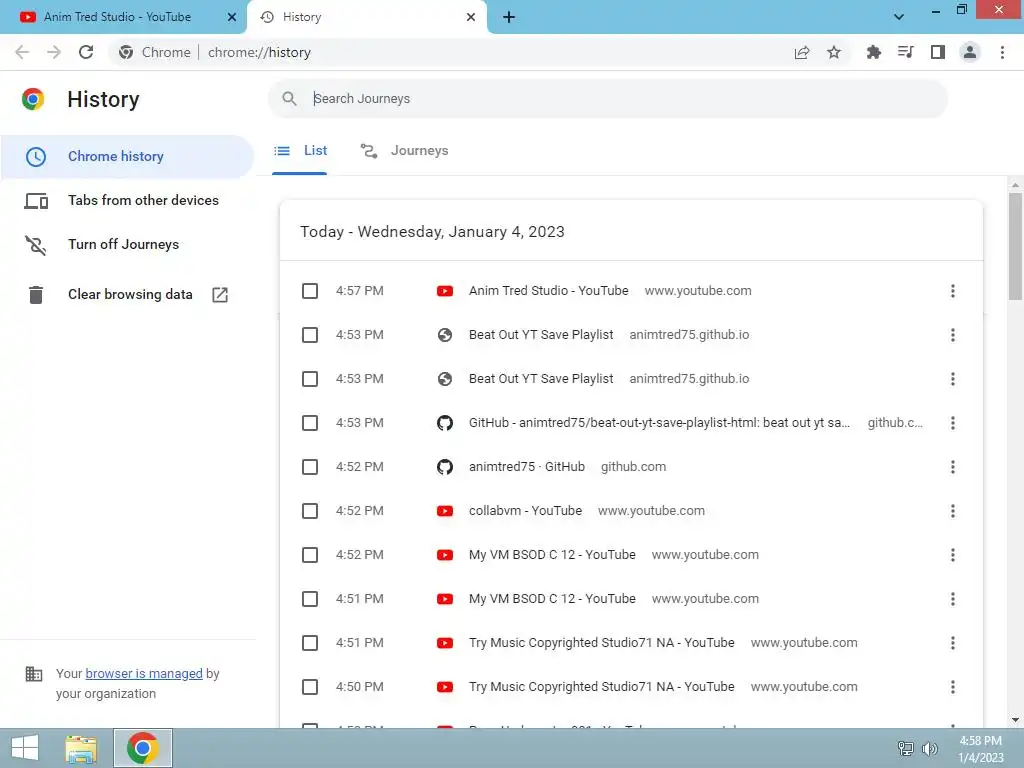Screen dimensions: 1024x768
Task: Check the first 4:53 PM Beat Out YT entry
Action: coord(310,335)
